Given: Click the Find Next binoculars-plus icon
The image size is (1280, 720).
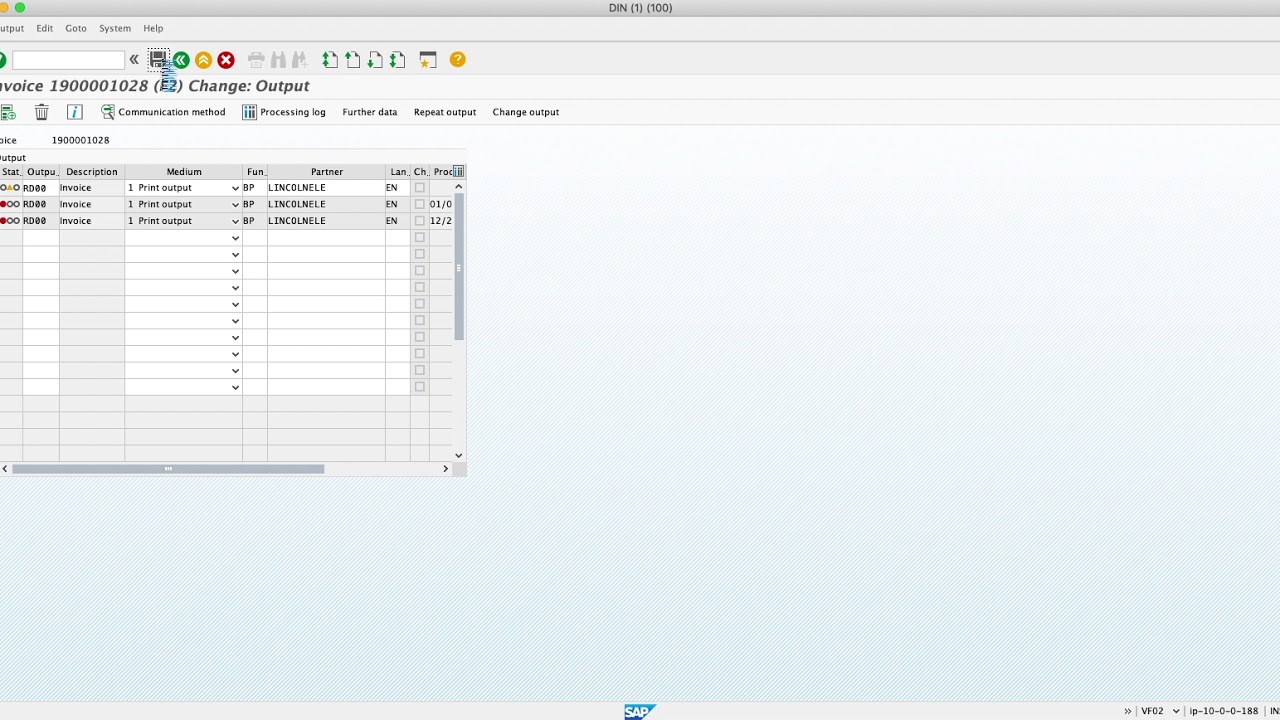Looking at the screenshot, I should click(299, 60).
